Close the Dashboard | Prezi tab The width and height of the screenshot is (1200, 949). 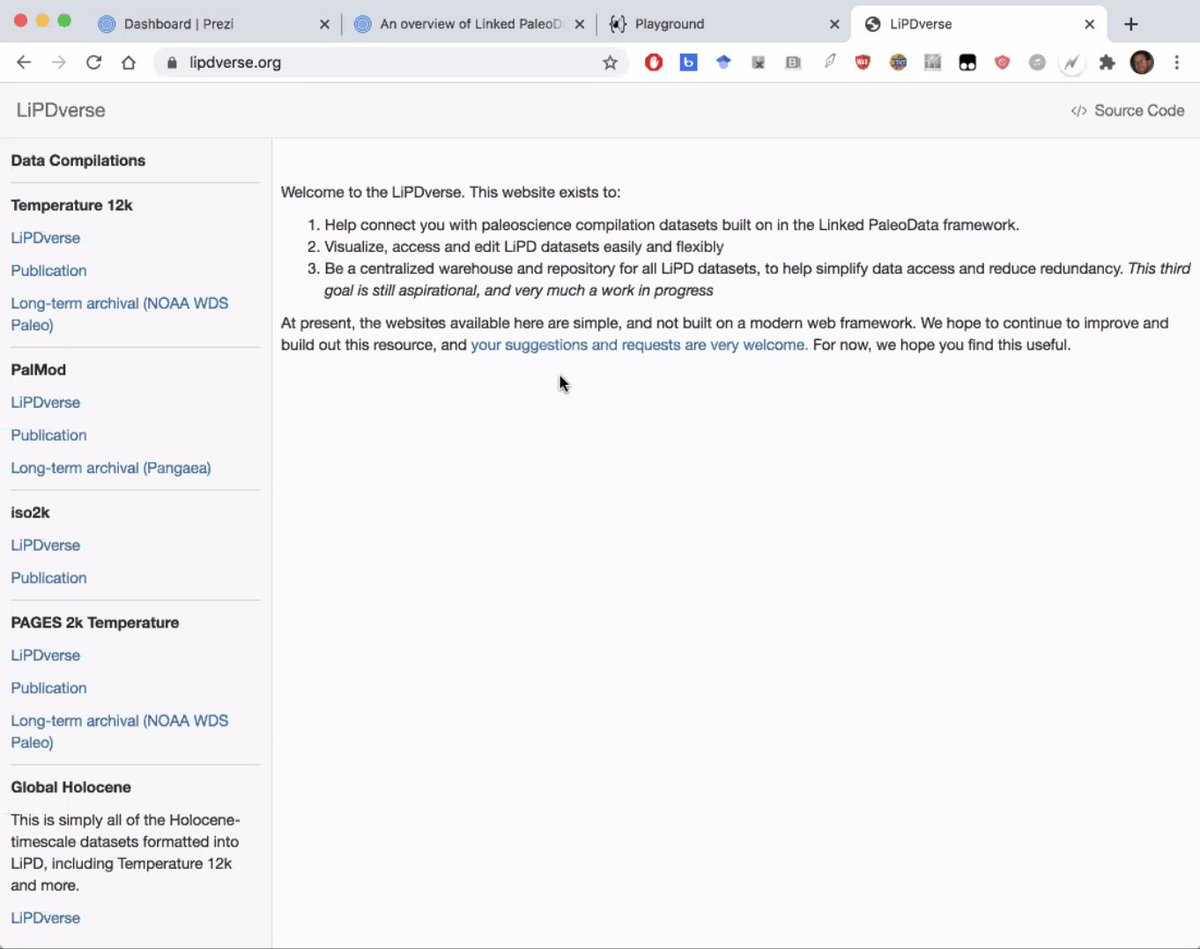(x=324, y=24)
